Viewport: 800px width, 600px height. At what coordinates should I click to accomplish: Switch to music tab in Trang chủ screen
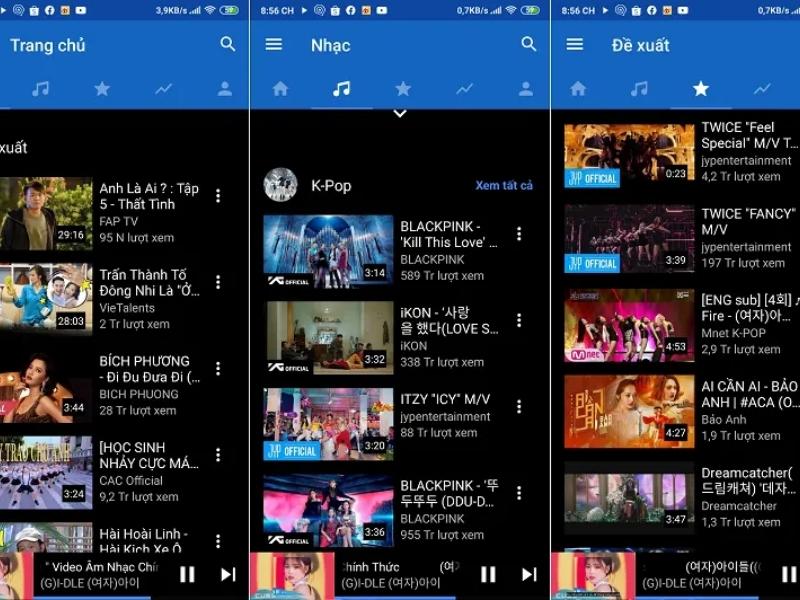pos(40,89)
